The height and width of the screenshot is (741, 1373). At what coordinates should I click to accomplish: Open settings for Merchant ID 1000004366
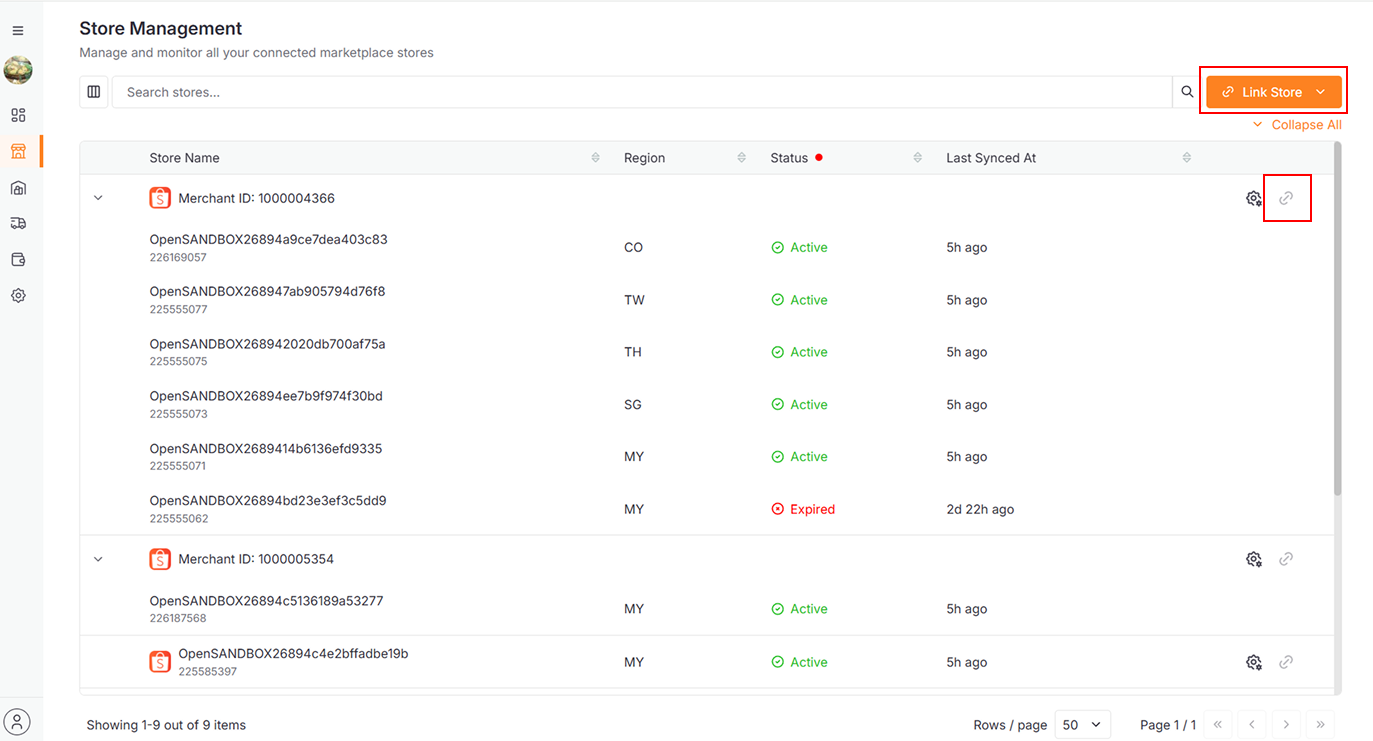(x=1253, y=199)
